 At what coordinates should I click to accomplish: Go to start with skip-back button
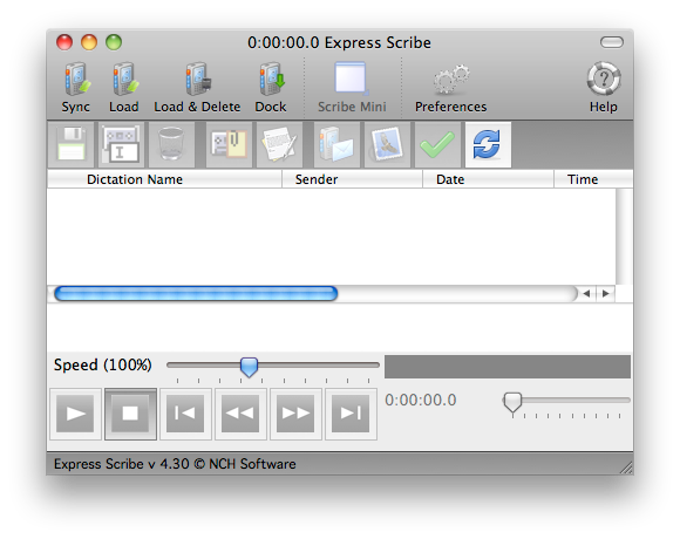pos(186,414)
